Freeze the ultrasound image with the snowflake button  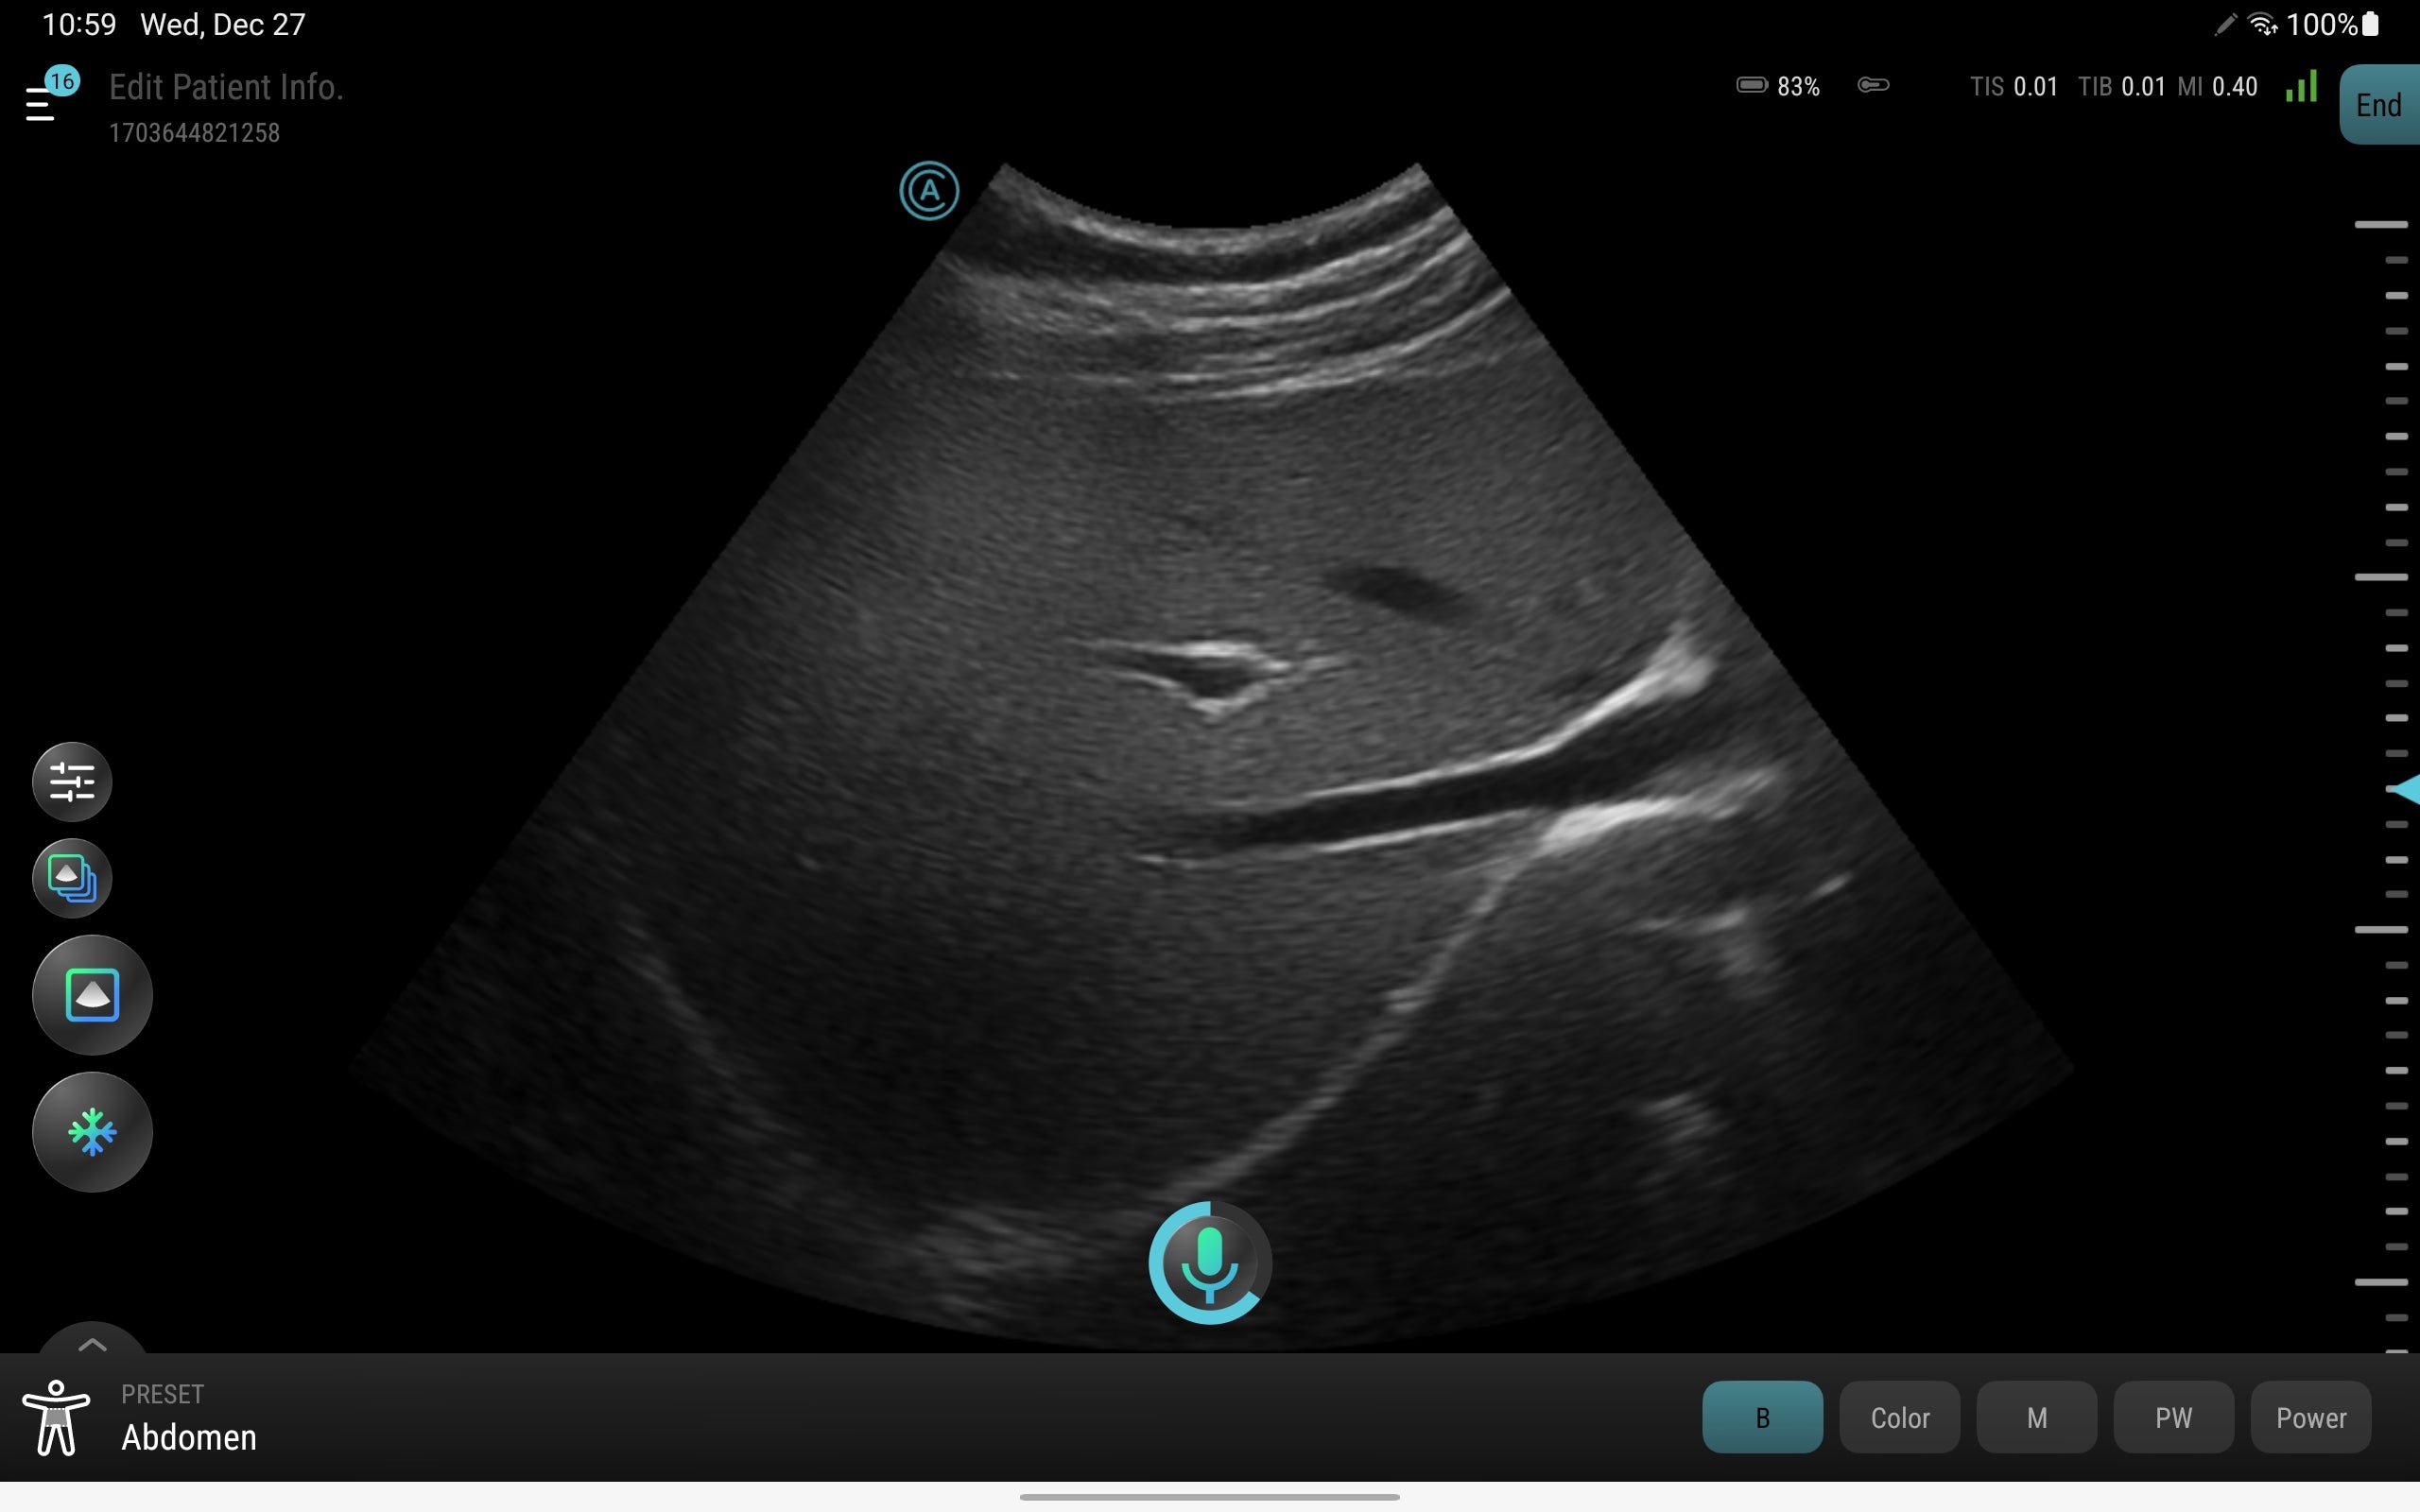[92, 1132]
